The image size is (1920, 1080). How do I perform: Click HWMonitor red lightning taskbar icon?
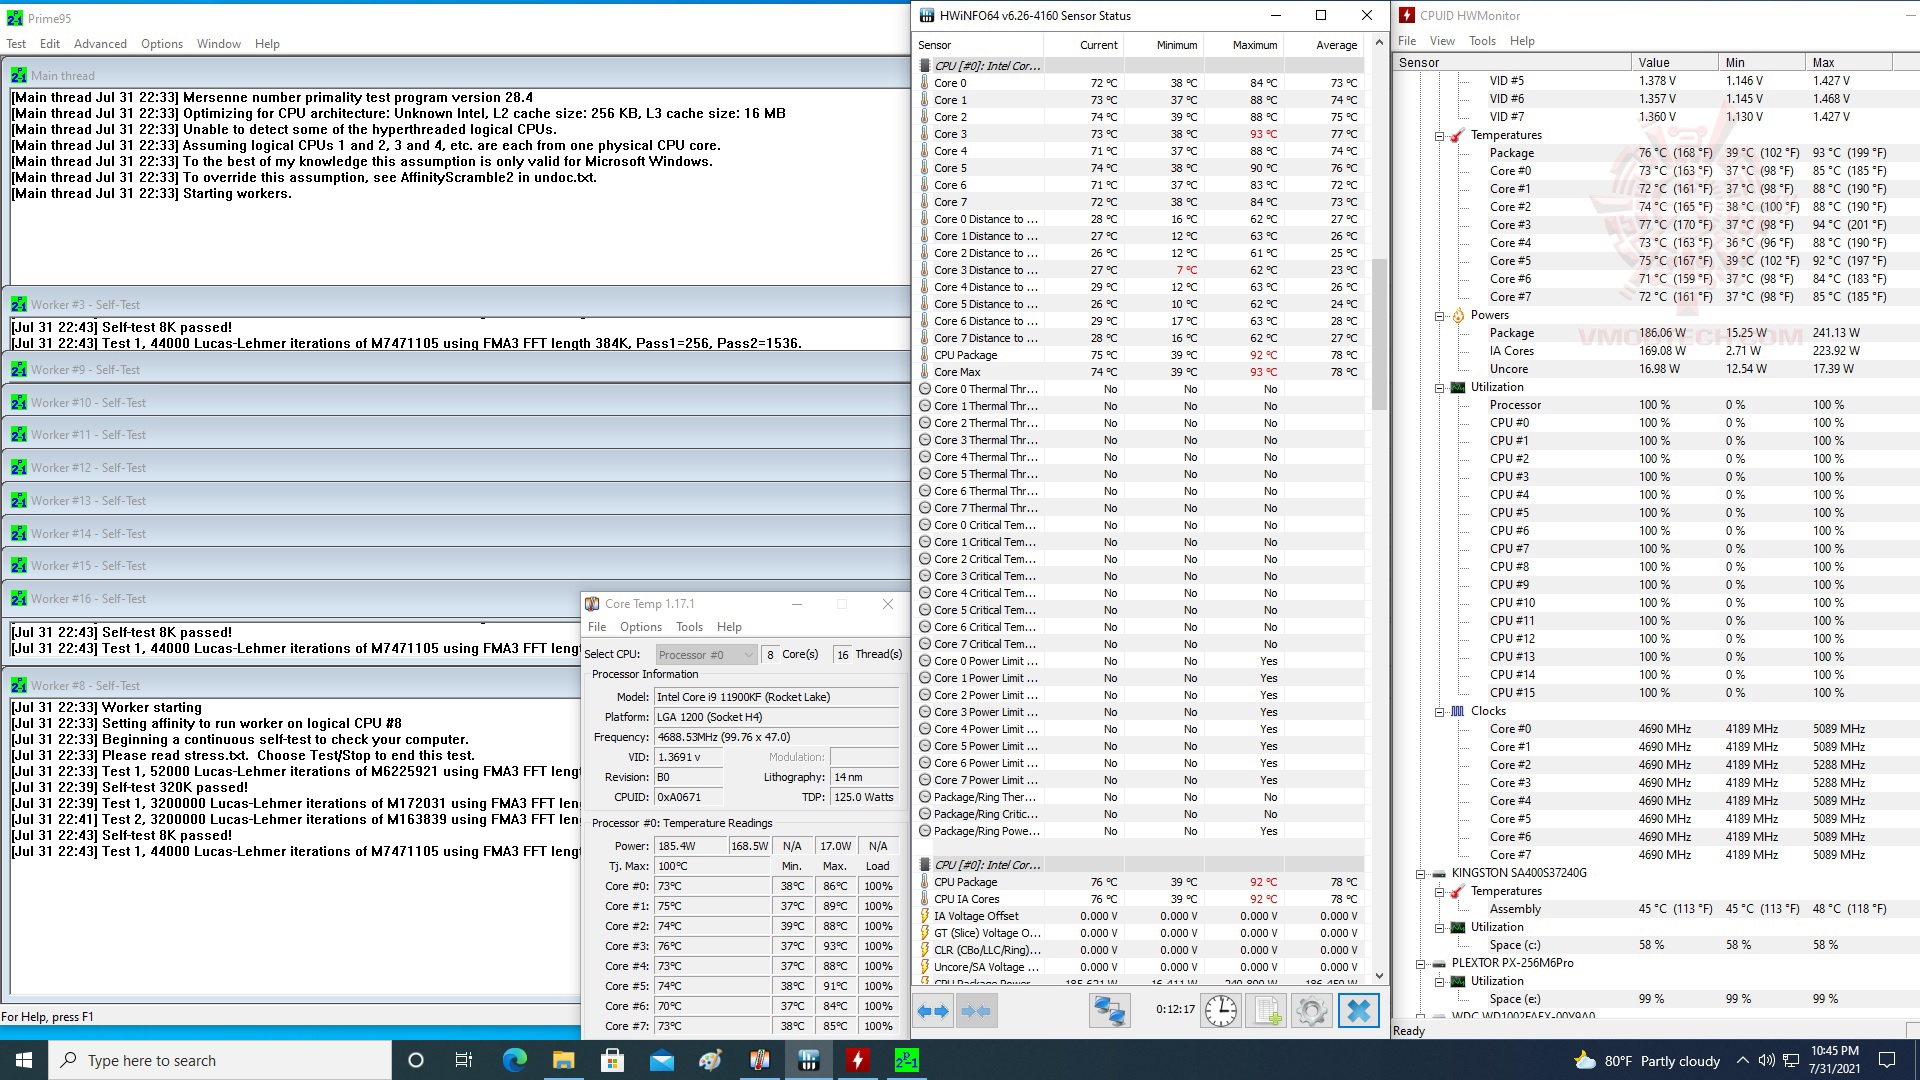pos(857,1060)
